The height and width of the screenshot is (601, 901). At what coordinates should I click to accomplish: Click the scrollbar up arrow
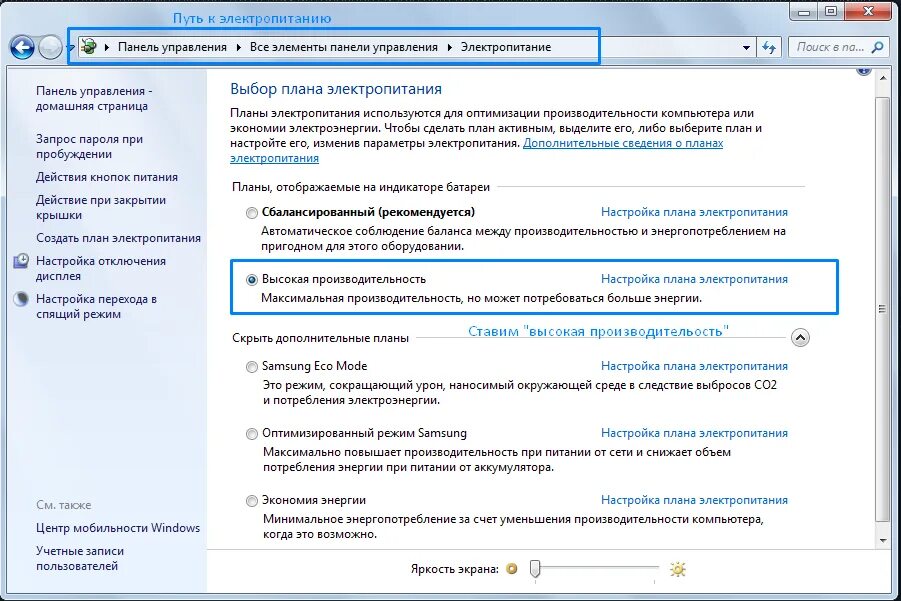(883, 78)
